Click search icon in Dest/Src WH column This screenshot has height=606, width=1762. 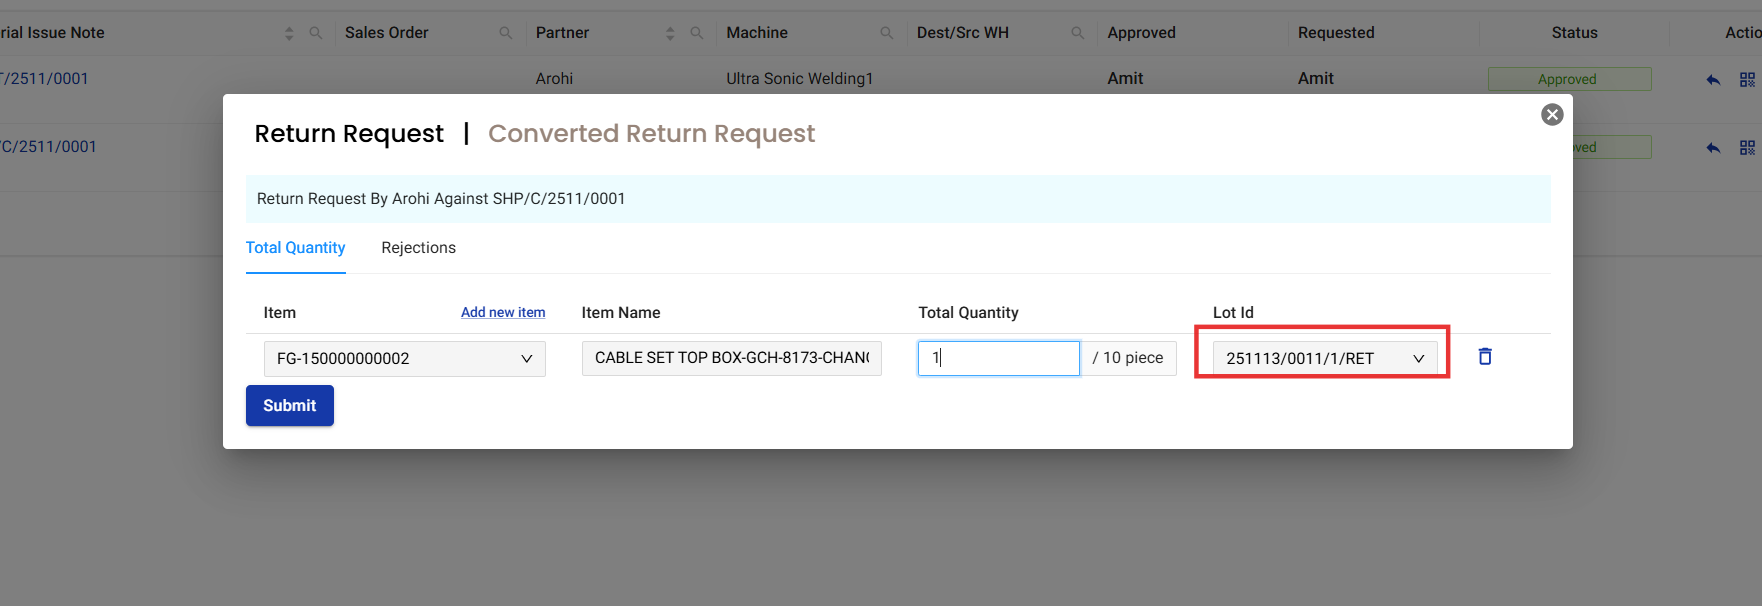point(1077,33)
